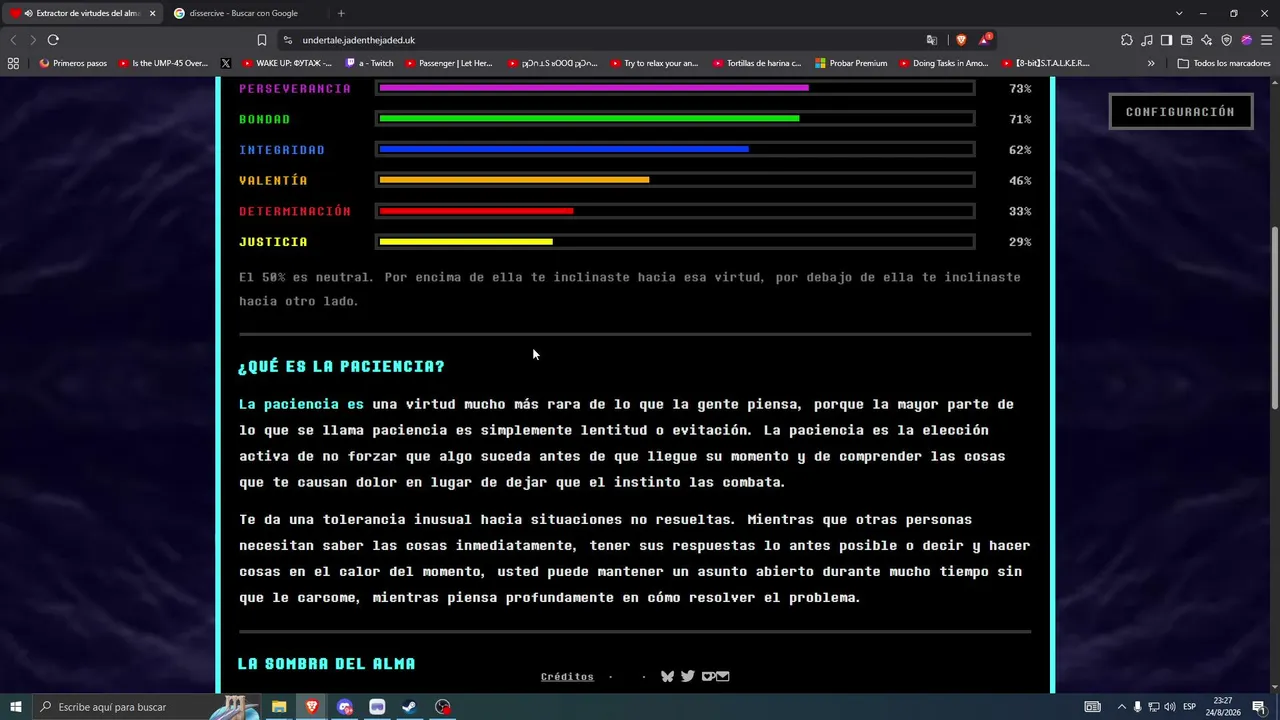The height and width of the screenshot is (720, 1280).
Task: Click the INTEGRIDAD label
Action: pos(282,150)
